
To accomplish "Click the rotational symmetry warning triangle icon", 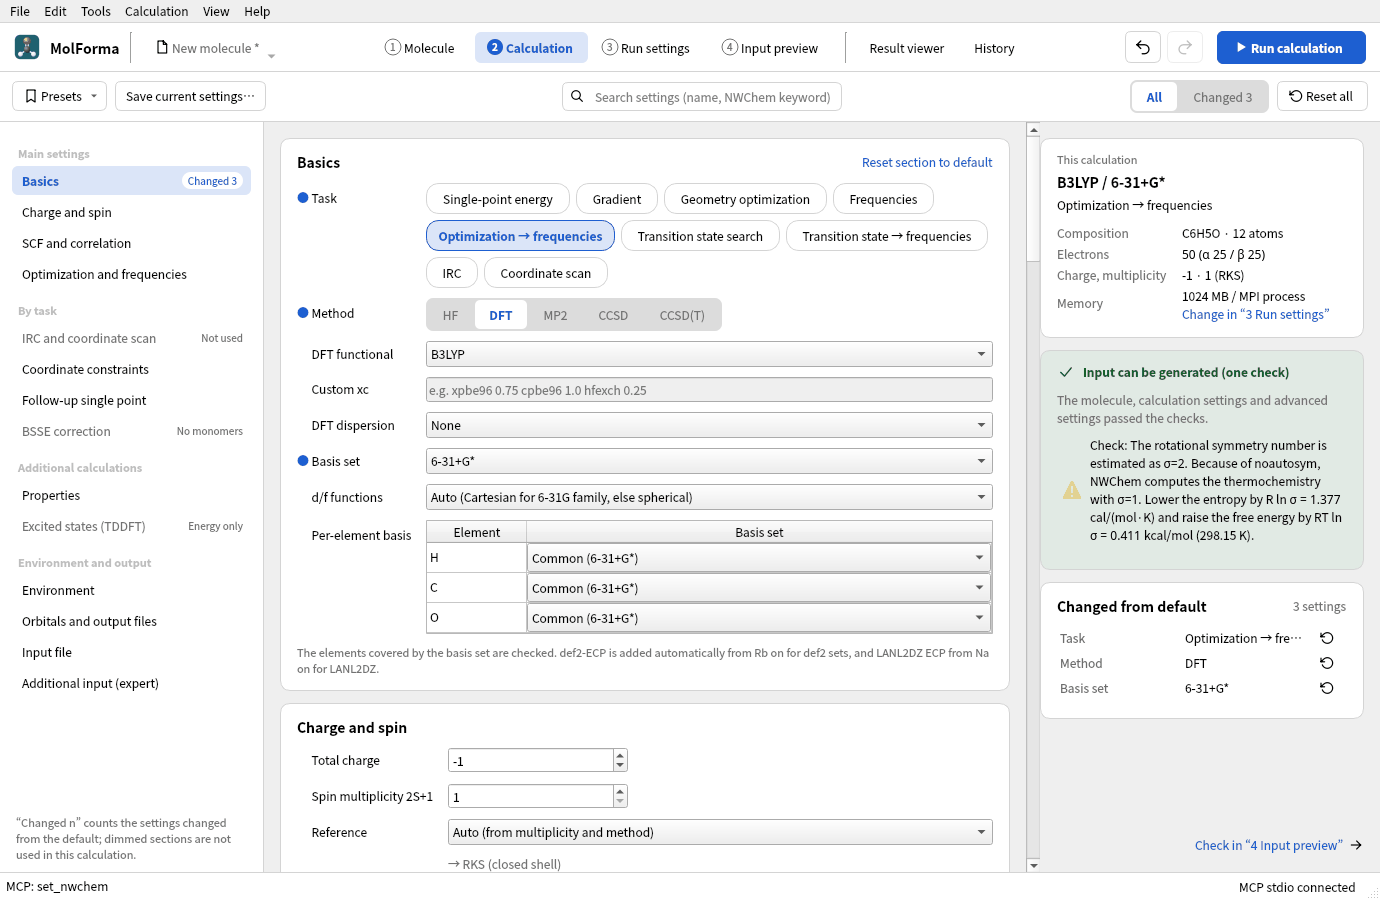I will click(x=1072, y=490).
